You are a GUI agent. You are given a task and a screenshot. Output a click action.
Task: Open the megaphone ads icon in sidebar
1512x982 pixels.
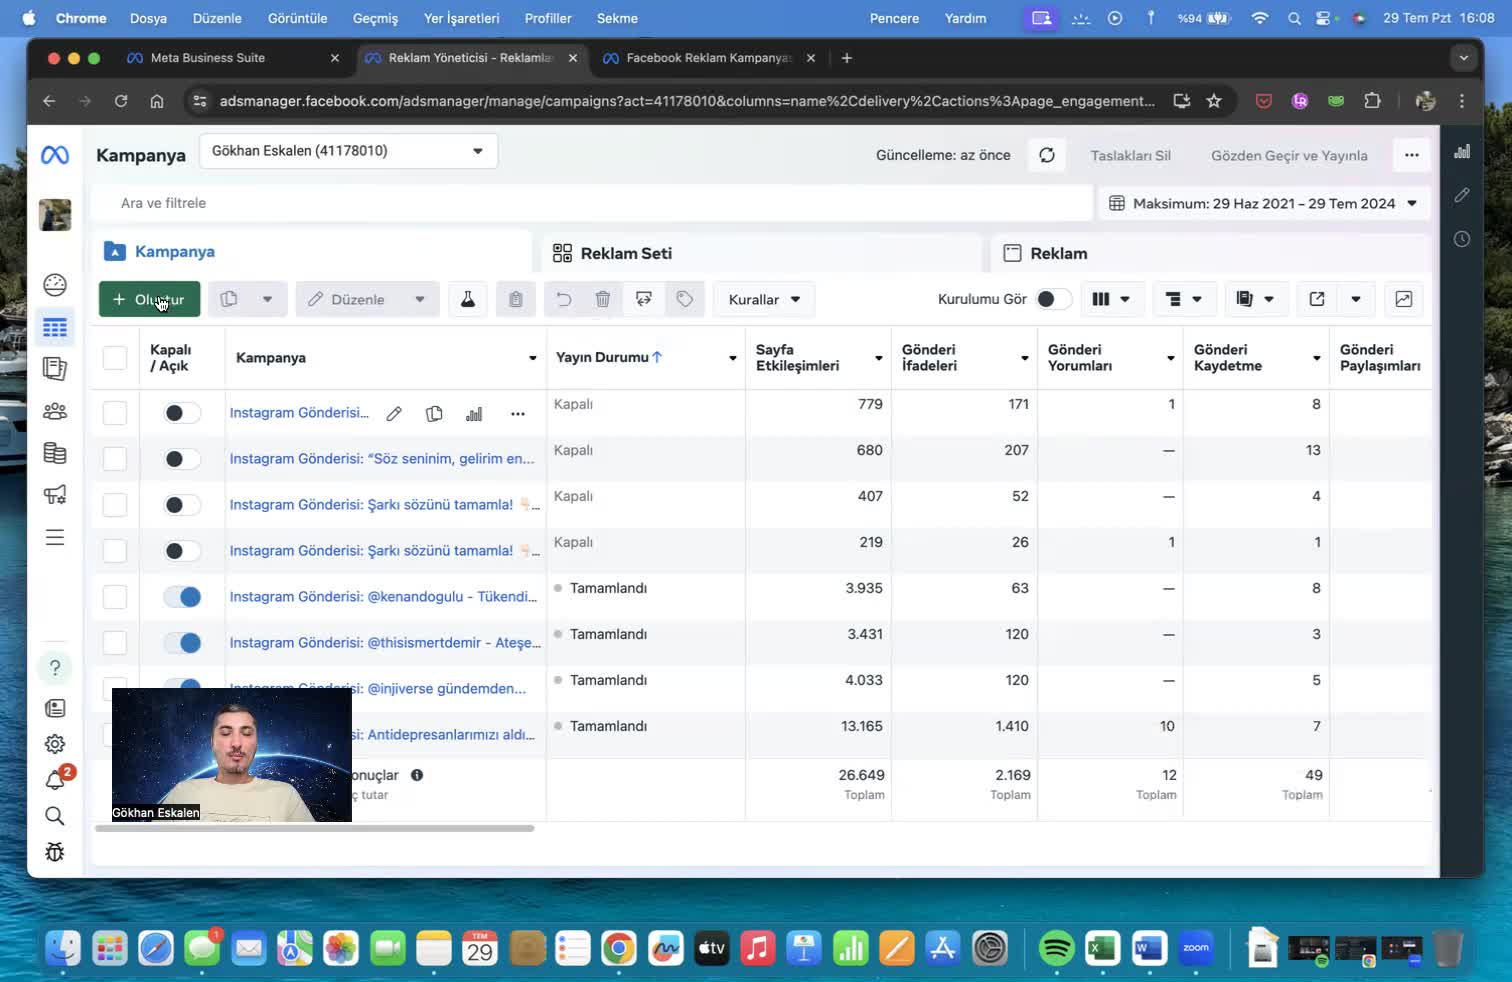coord(55,494)
